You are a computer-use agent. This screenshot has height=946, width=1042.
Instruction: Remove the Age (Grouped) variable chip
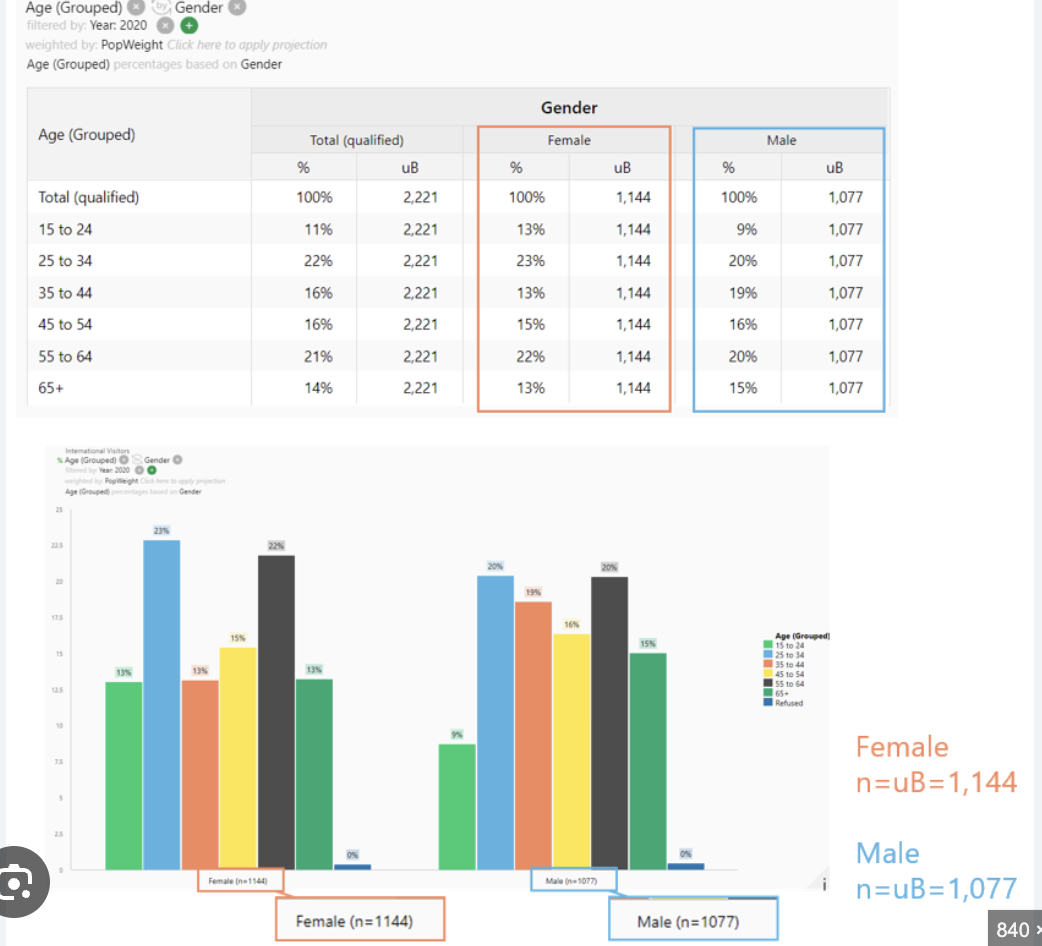[x=135, y=9]
